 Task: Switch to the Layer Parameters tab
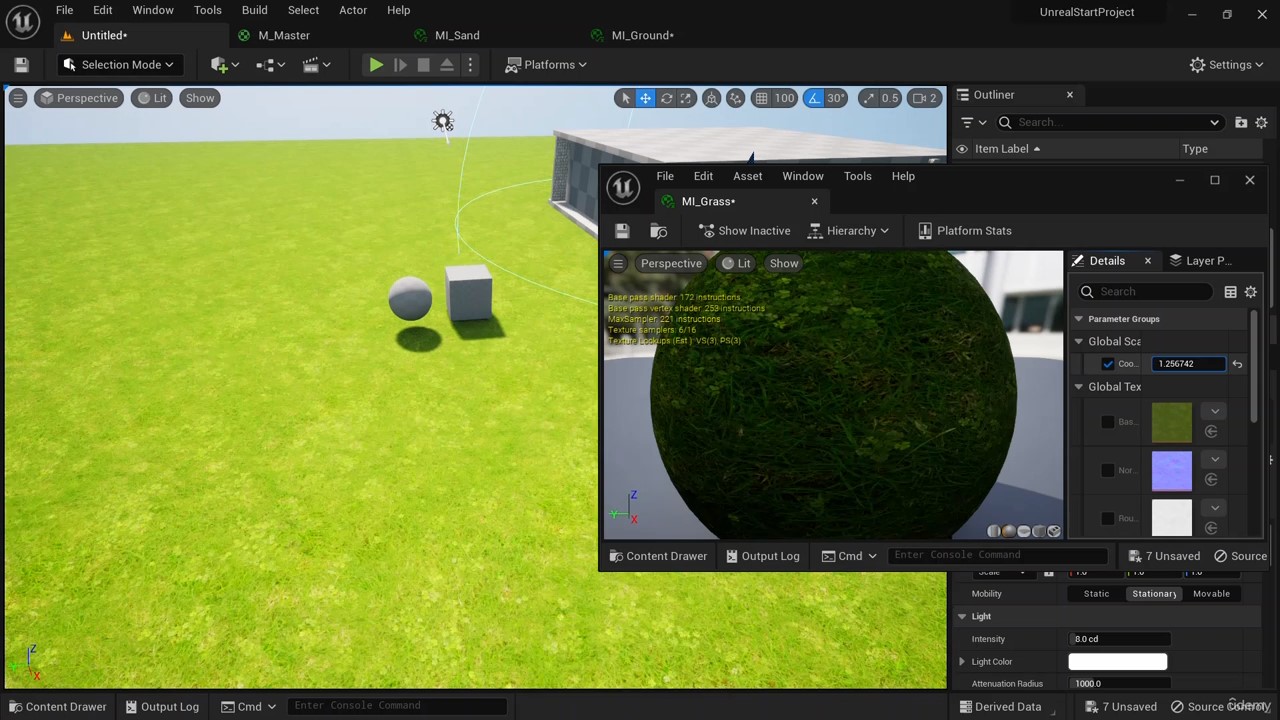pos(1199,261)
